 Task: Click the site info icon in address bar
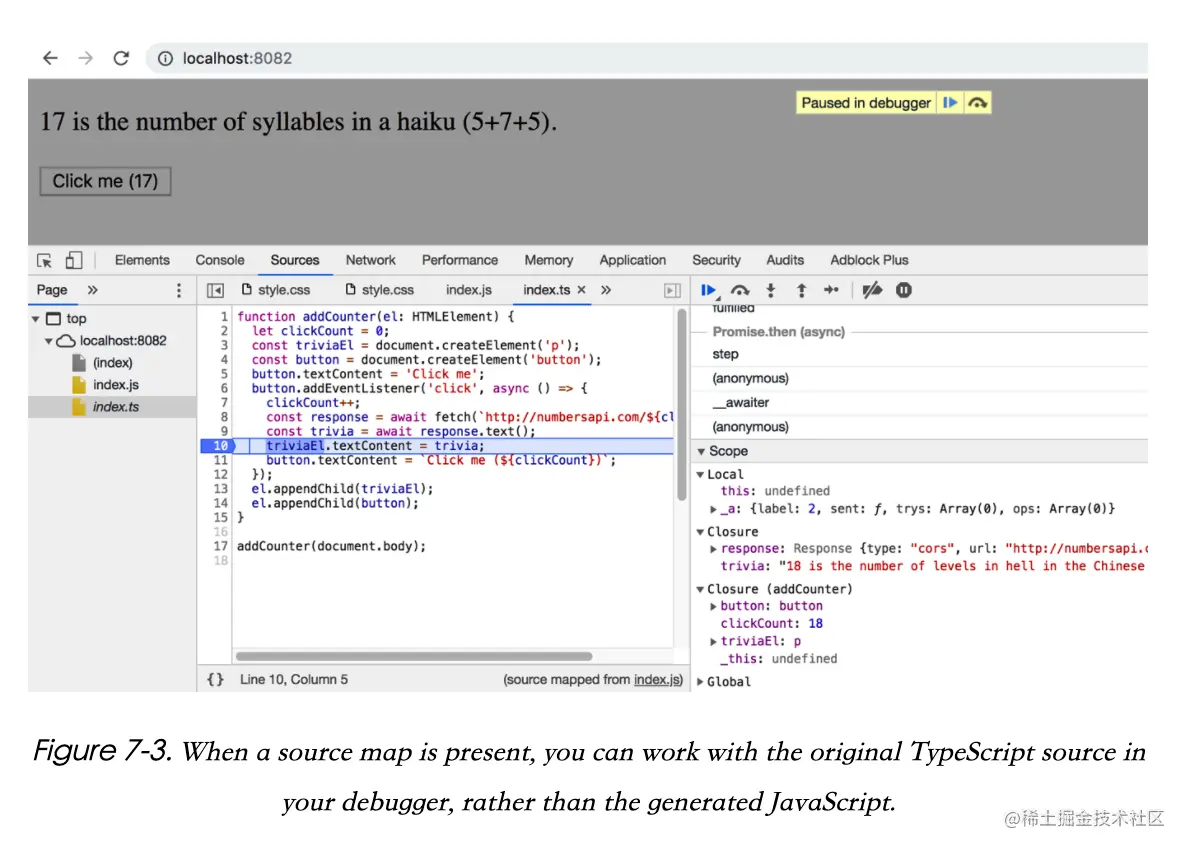click(165, 58)
